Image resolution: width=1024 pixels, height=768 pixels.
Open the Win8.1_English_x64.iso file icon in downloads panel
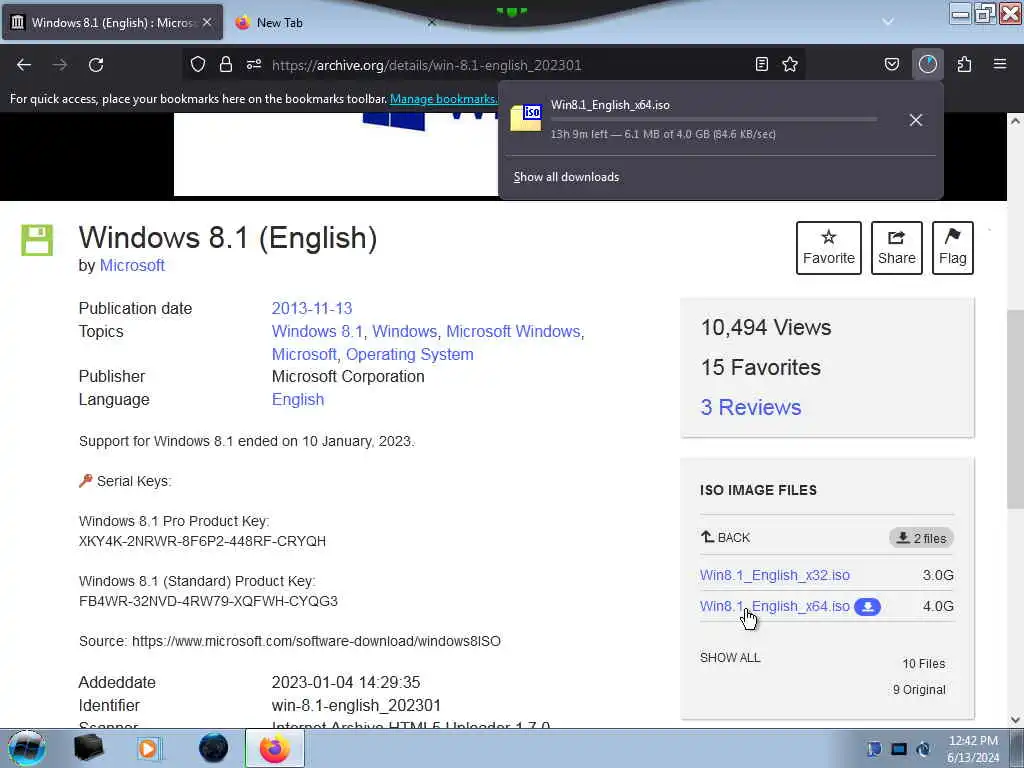click(x=526, y=118)
